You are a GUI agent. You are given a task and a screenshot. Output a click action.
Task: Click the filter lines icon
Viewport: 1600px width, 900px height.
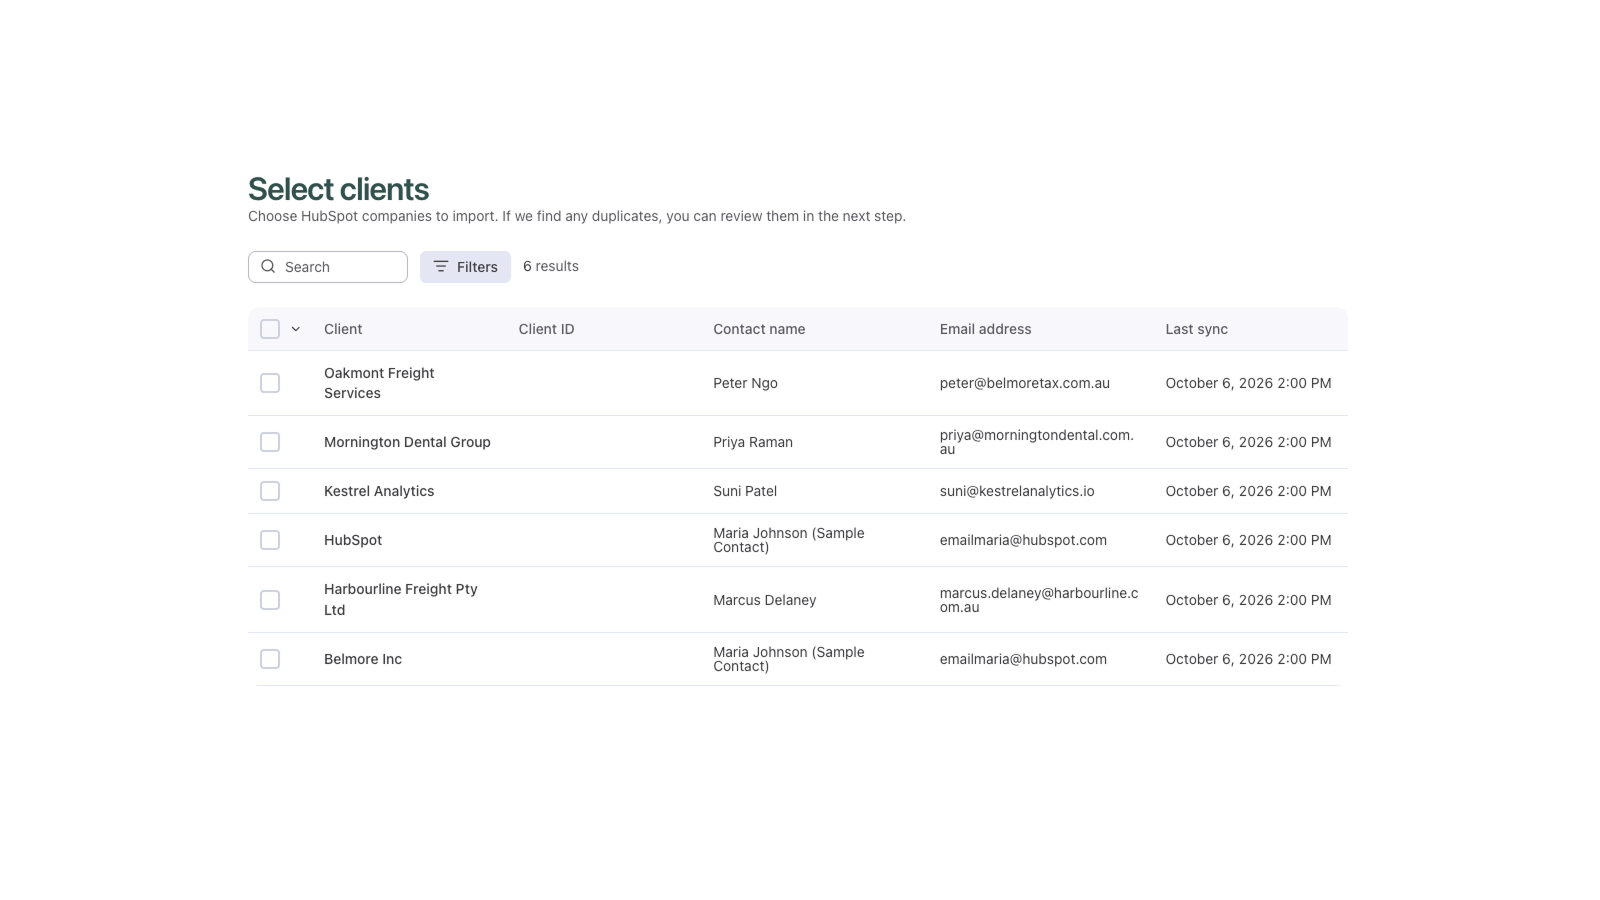pos(441,266)
